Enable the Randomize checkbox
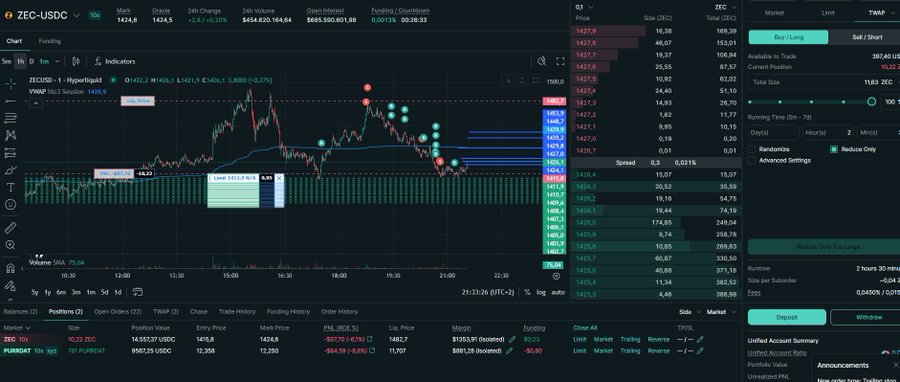Image resolution: width=900 pixels, height=382 pixels. [751, 149]
